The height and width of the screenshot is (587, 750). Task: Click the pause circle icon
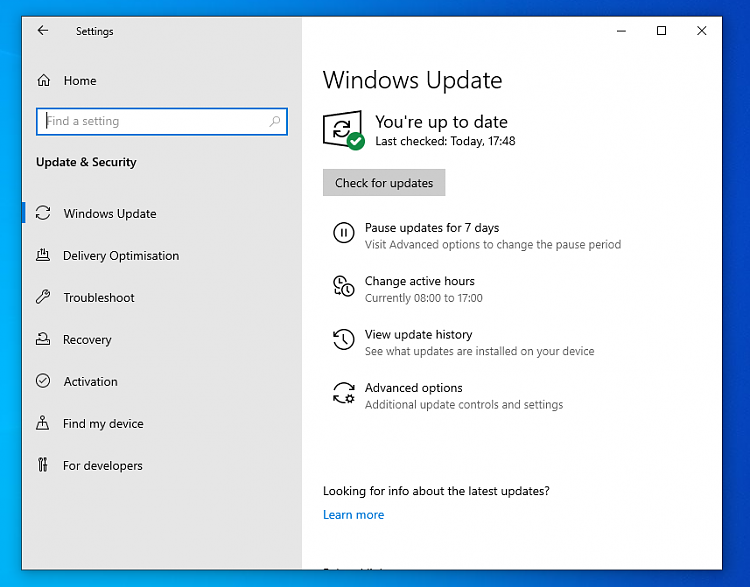(x=343, y=233)
